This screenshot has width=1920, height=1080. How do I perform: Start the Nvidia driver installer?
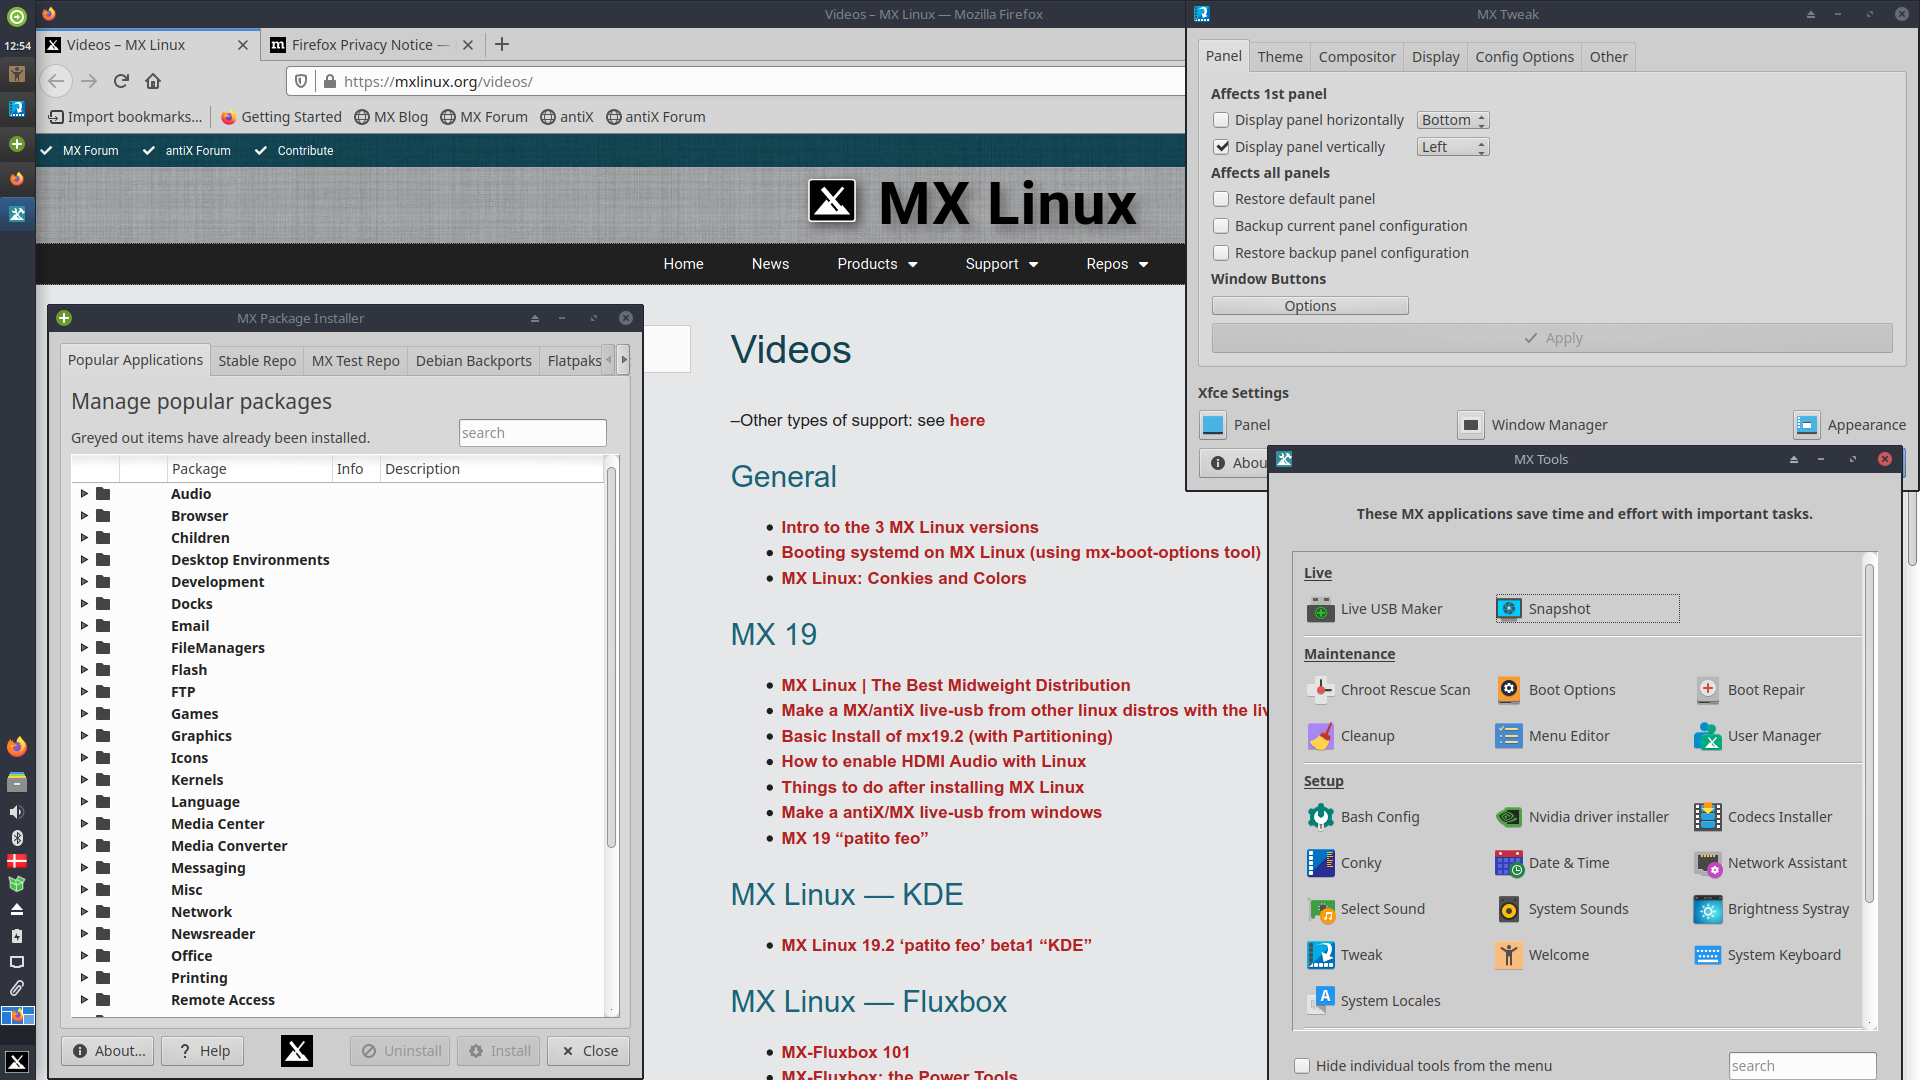[1598, 817]
